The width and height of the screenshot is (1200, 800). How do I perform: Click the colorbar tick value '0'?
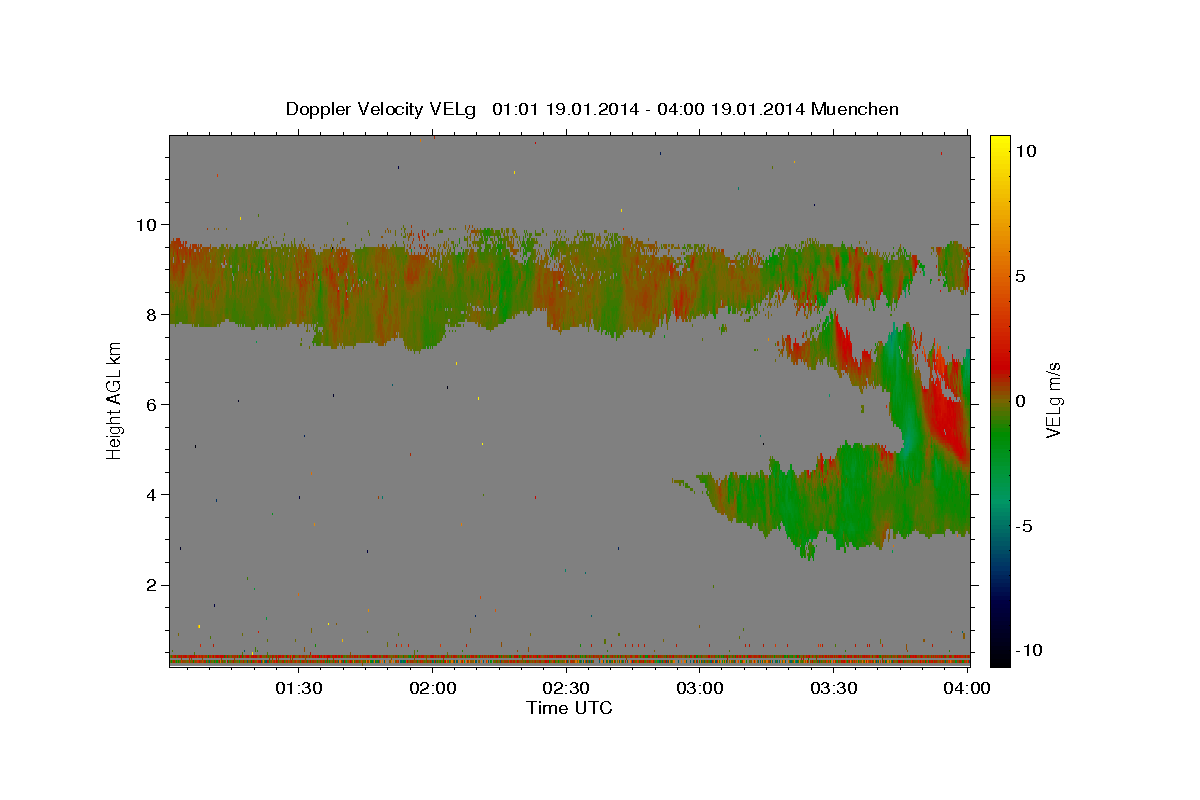pyautogui.click(x=1020, y=401)
